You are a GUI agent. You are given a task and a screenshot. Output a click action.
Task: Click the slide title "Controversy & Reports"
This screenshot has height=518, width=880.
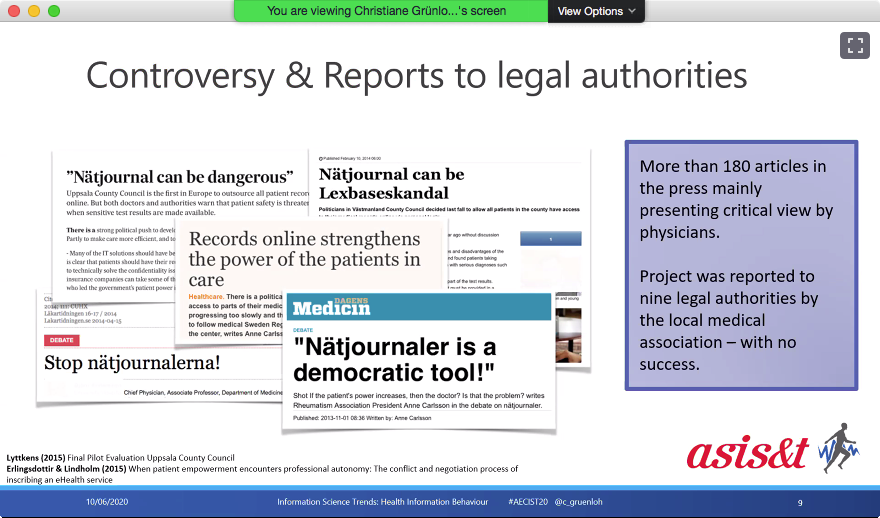[x=416, y=75]
